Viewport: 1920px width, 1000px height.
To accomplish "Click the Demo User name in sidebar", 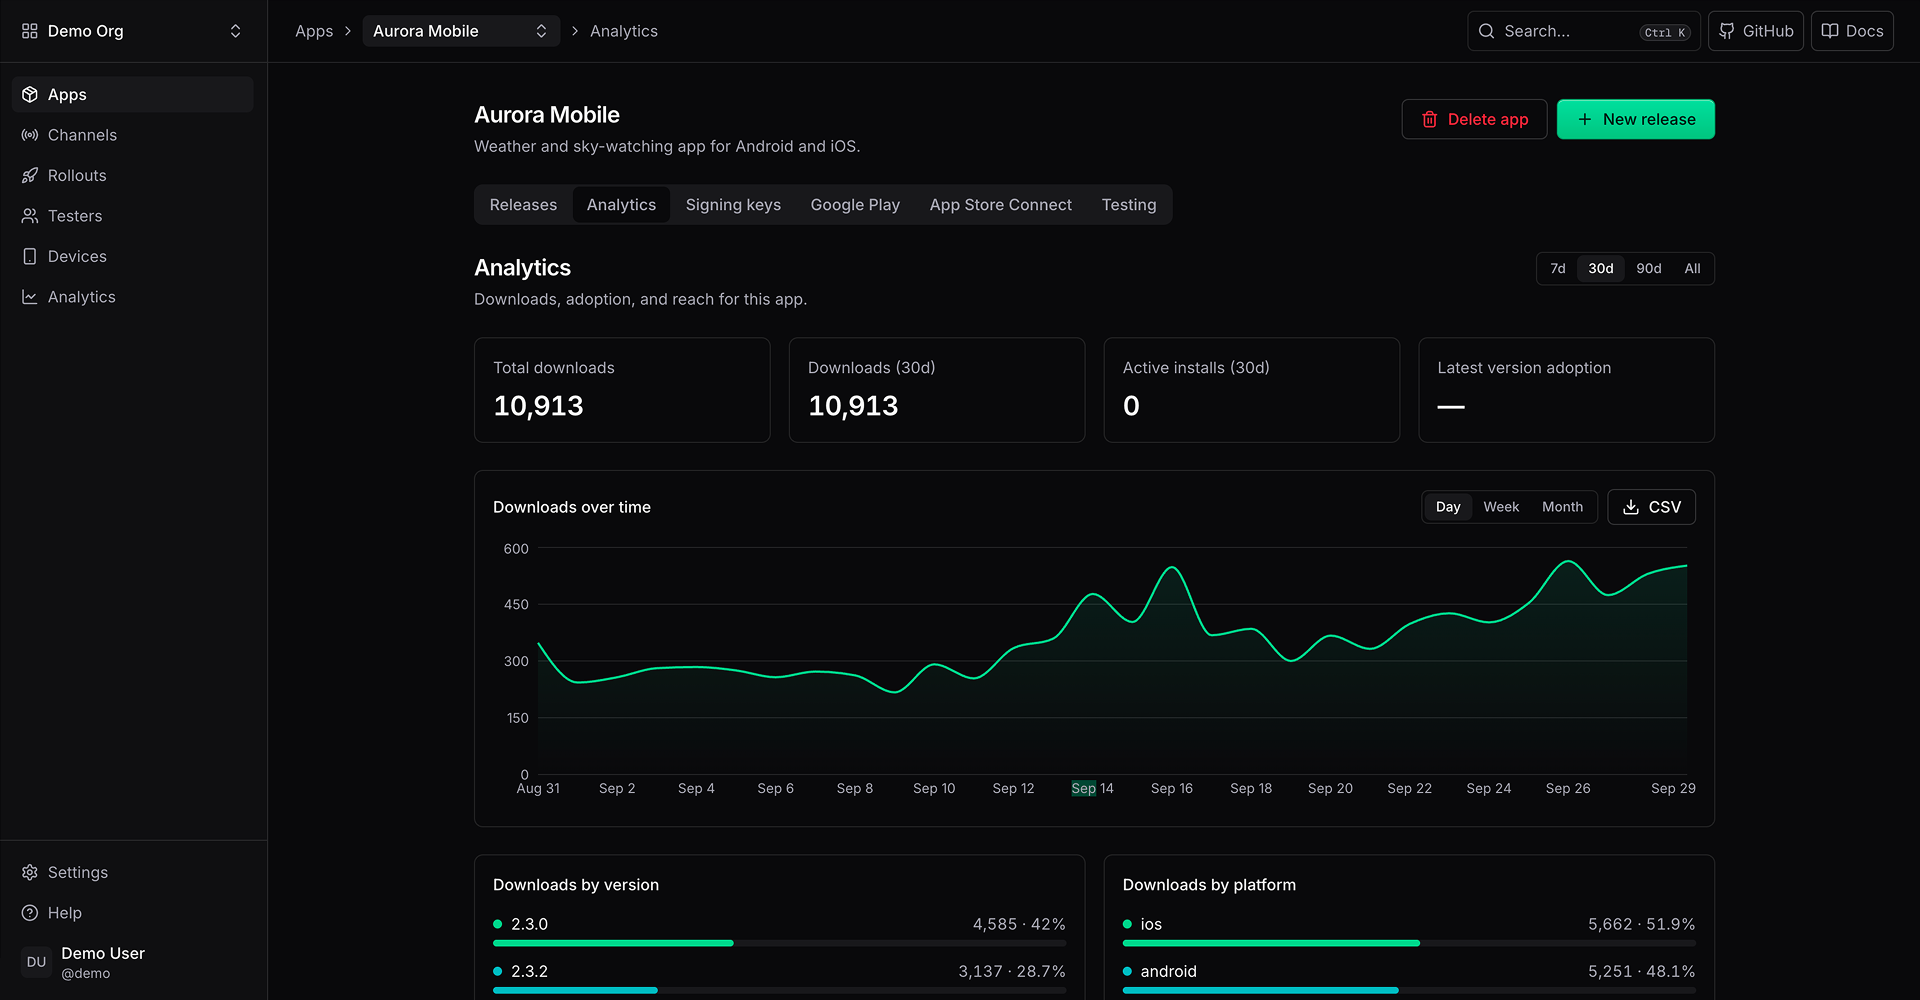I will click(103, 953).
